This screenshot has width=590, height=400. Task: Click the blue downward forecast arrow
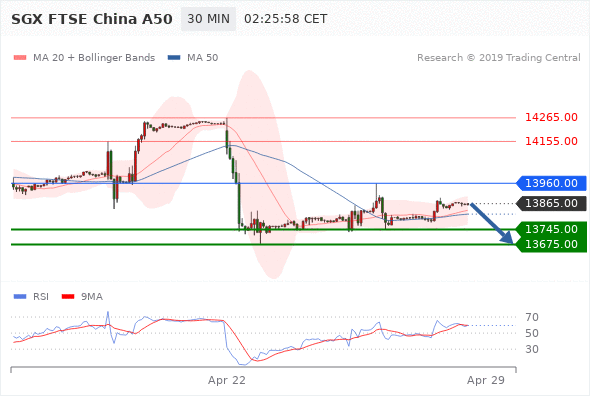pos(492,224)
